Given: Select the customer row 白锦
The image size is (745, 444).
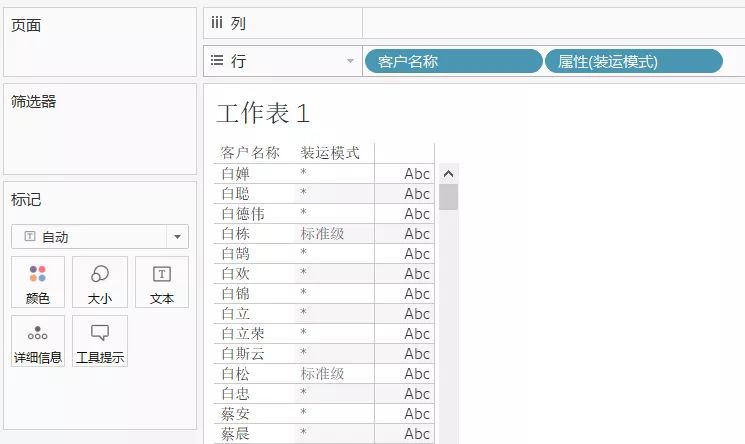Looking at the screenshot, I should coord(236,294).
